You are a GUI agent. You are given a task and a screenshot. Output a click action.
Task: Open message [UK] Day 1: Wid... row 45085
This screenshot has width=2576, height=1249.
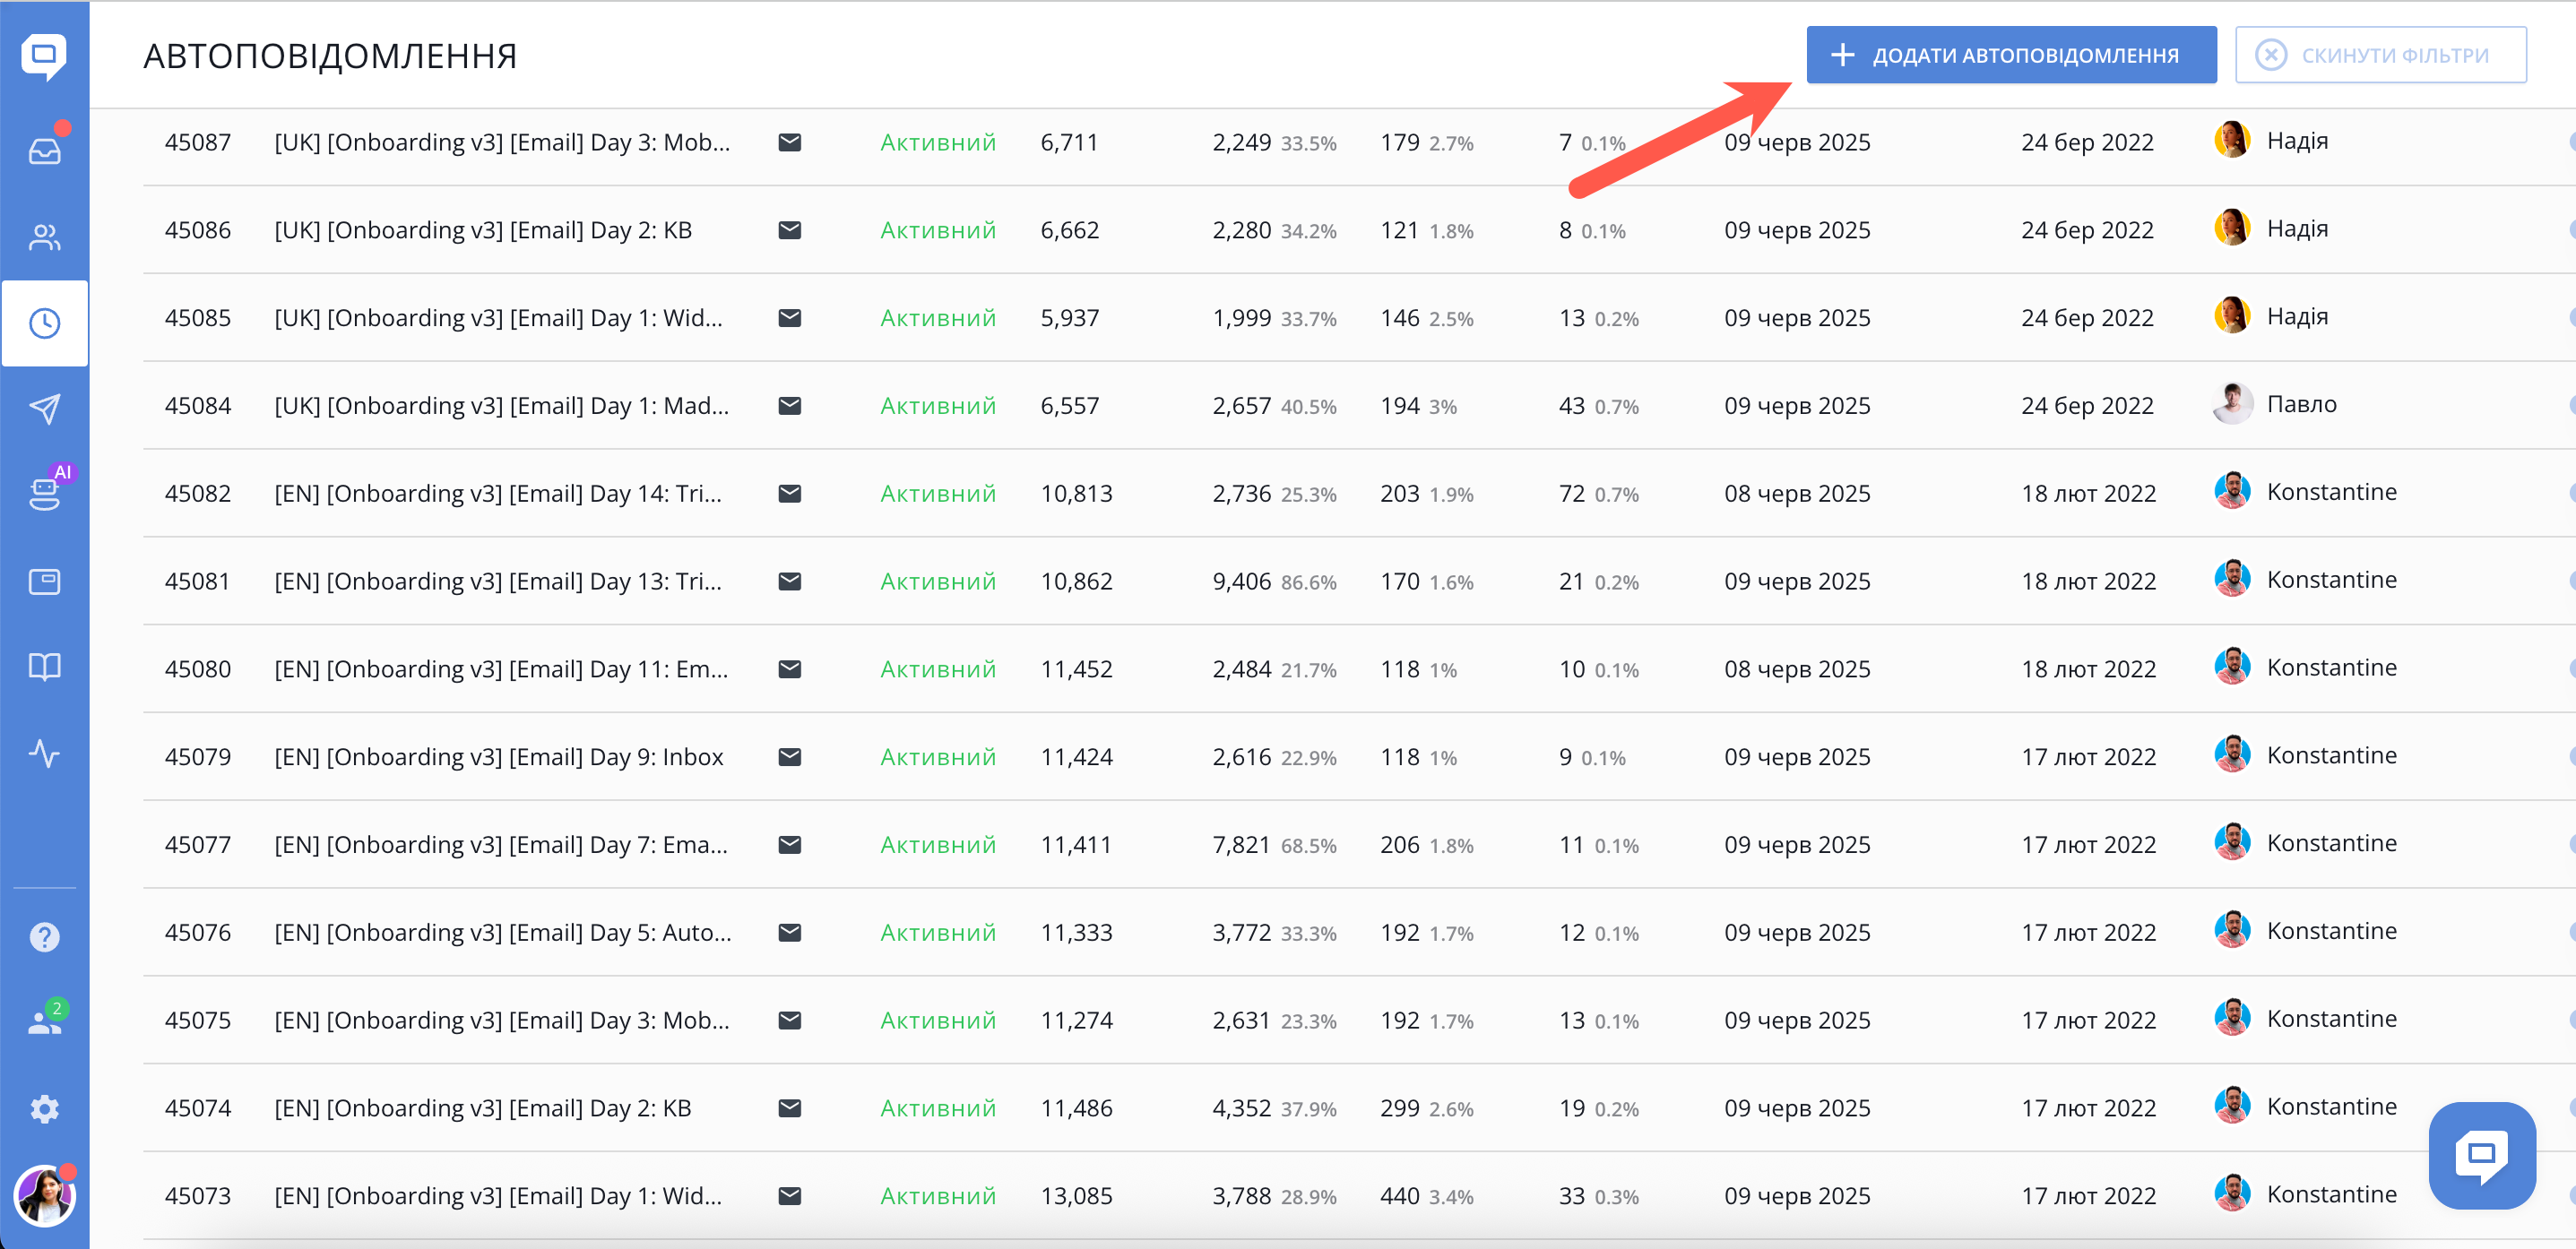pos(498,319)
